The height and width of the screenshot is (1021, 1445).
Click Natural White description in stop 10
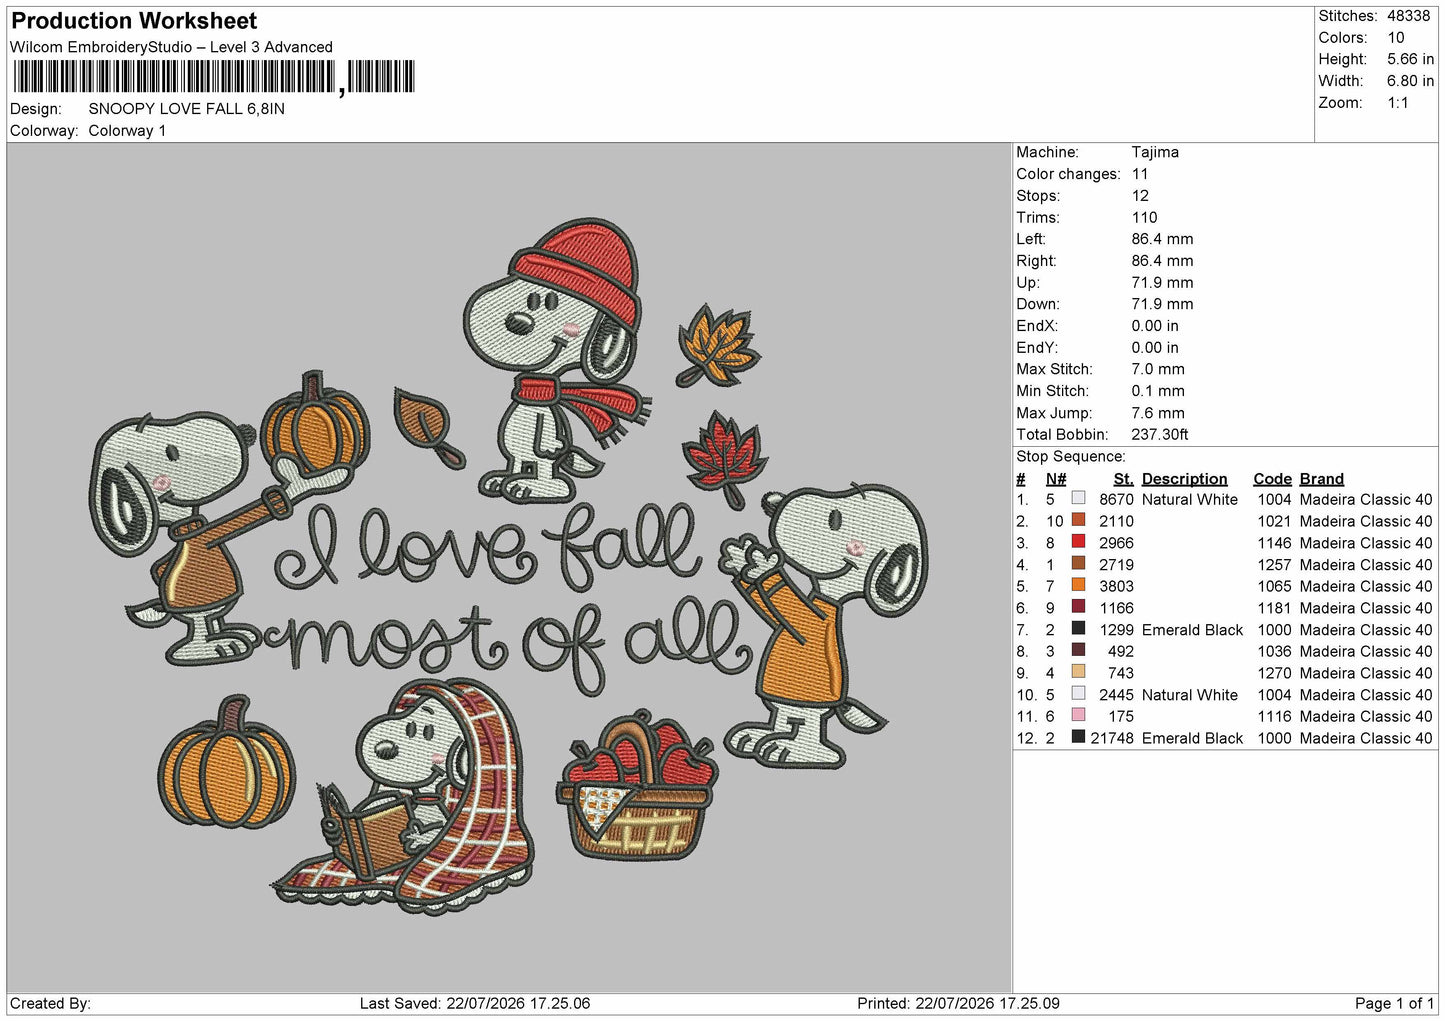pyautogui.click(x=1190, y=695)
